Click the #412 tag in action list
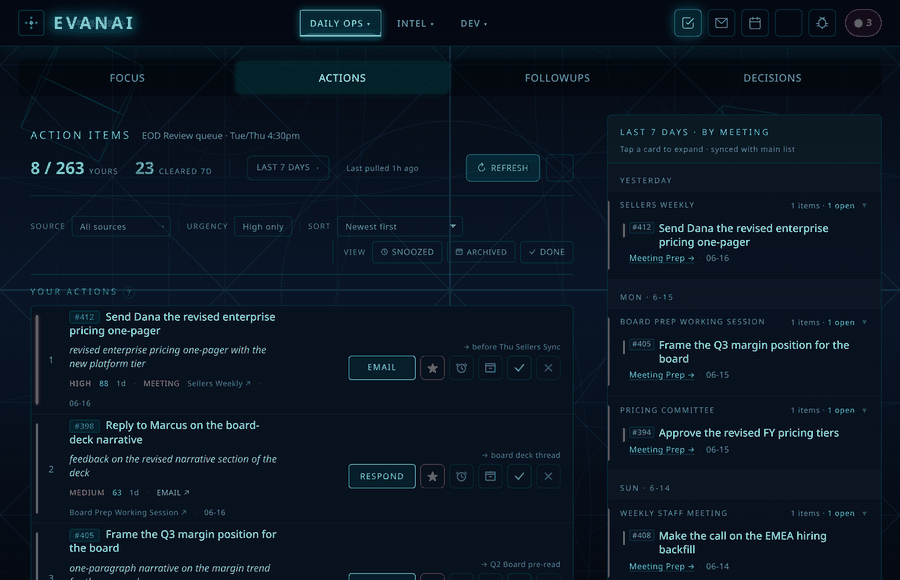 (84, 317)
